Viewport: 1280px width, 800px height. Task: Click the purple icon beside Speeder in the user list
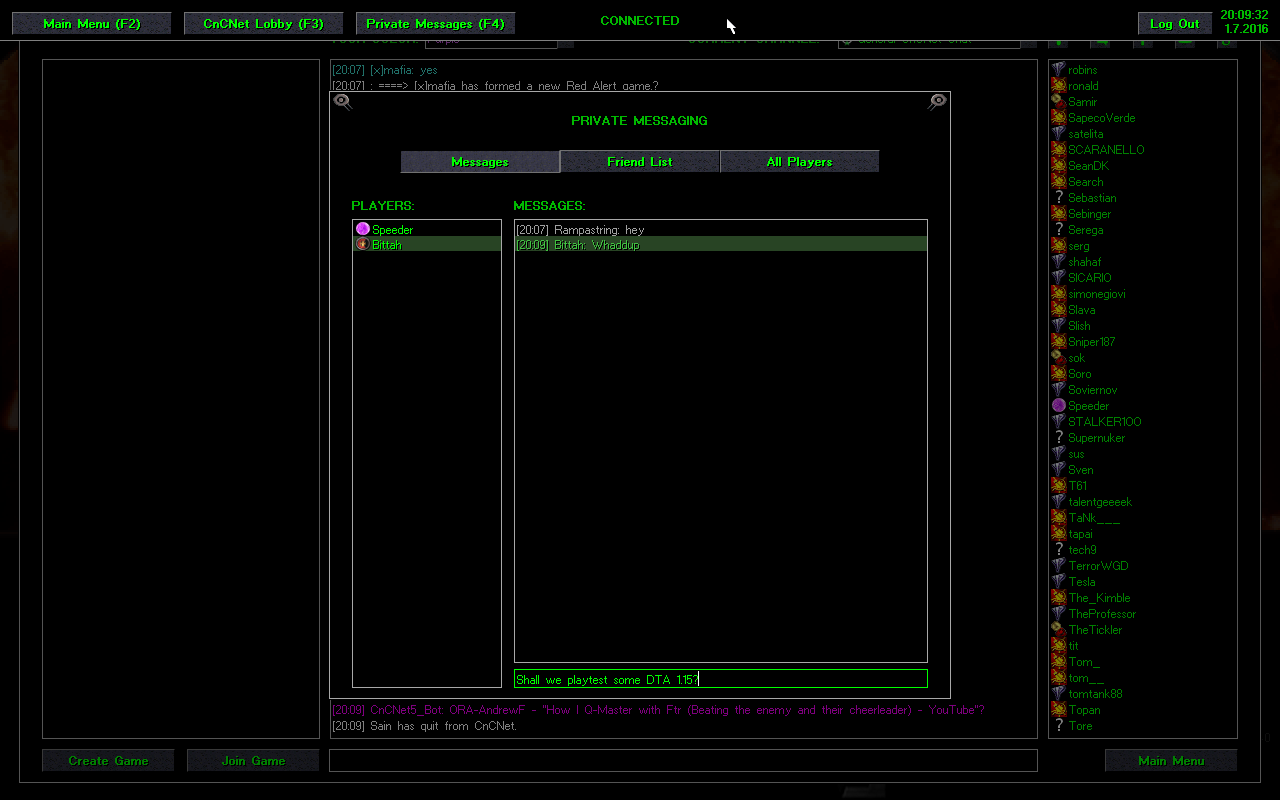(x=1058, y=406)
